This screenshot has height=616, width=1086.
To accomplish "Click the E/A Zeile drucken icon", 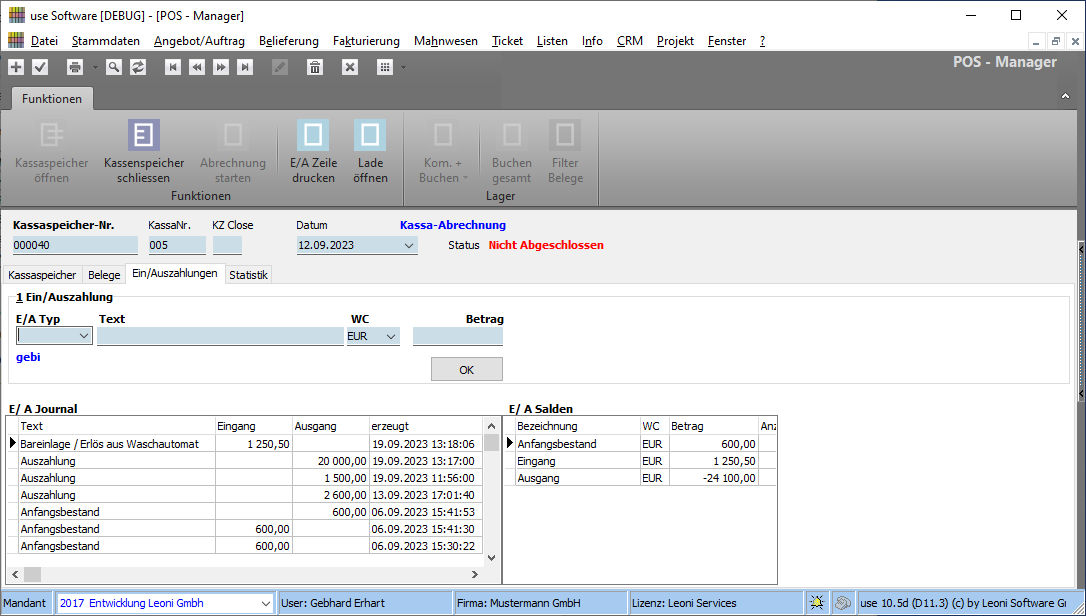I will (x=313, y=150).
